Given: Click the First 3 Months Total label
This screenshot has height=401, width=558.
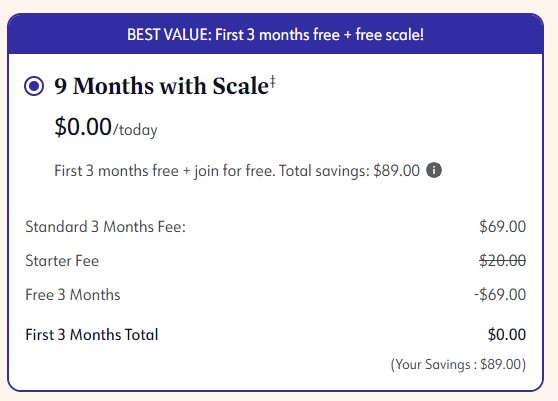Looking at the screenshot, I should tap(92, 335).
